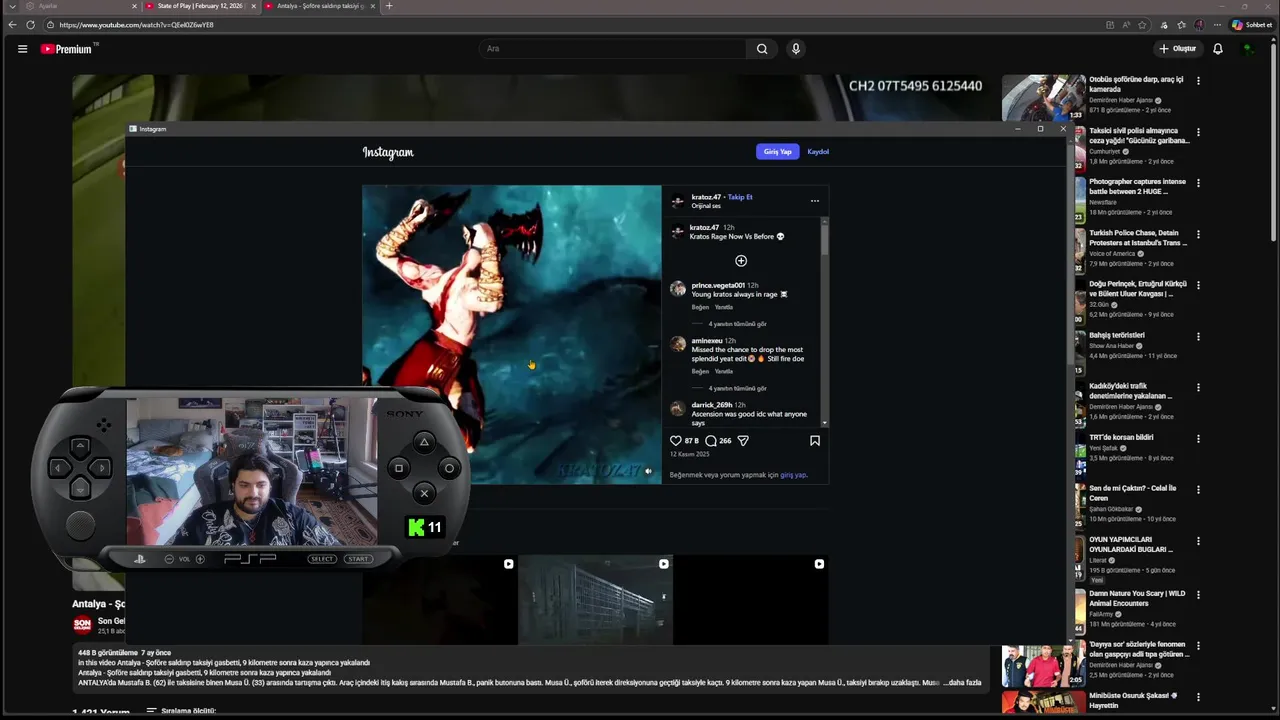Start voice search with the microphone icon

[x=796, y=48]
